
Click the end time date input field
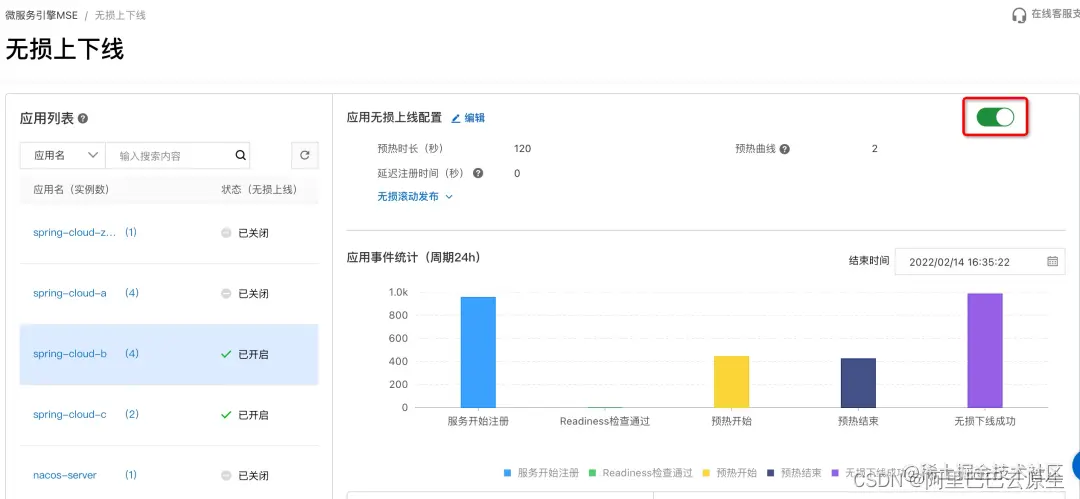[979, 262]
